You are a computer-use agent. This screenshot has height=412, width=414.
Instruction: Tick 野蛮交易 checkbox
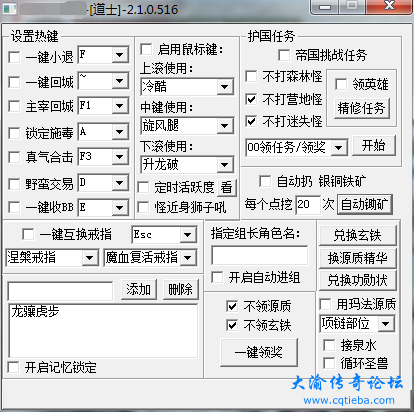point(14,184)
